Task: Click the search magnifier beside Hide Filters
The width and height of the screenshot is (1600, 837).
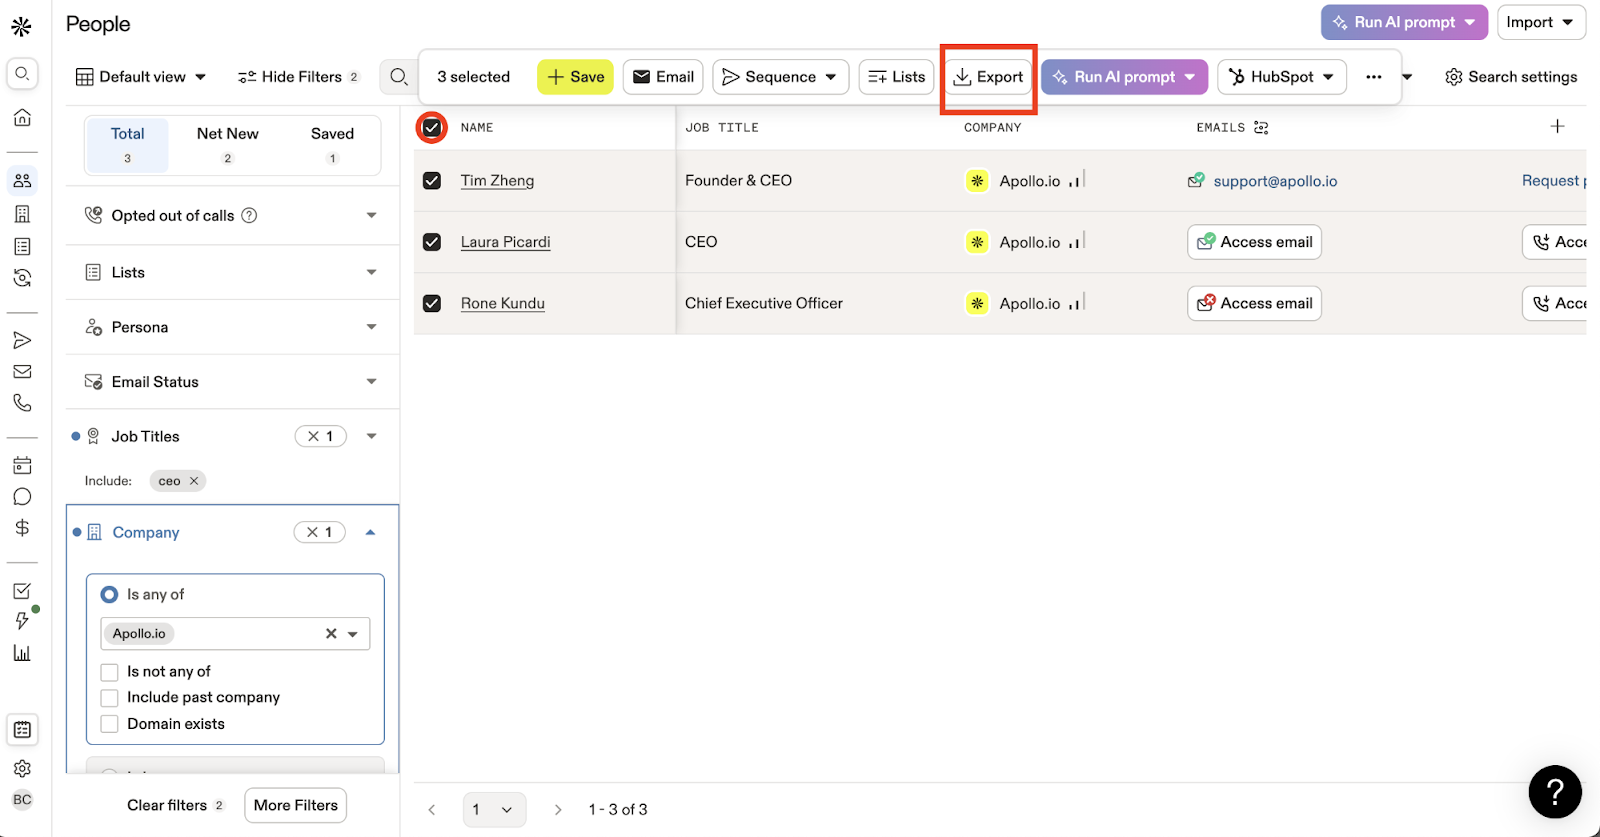Action: [x=398, y=77]
